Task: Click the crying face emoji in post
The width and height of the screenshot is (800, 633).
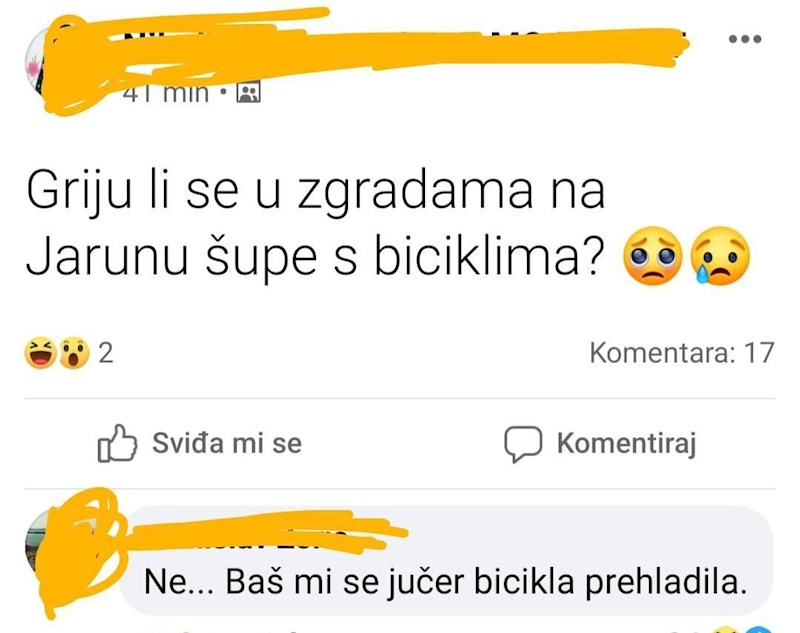Action: 720,255
